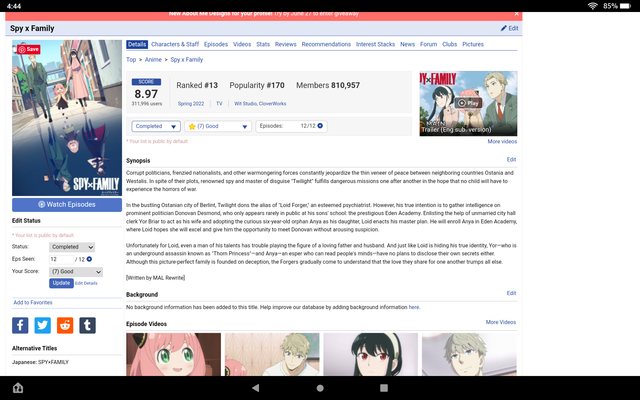Play the trailer video

(468, 103)
